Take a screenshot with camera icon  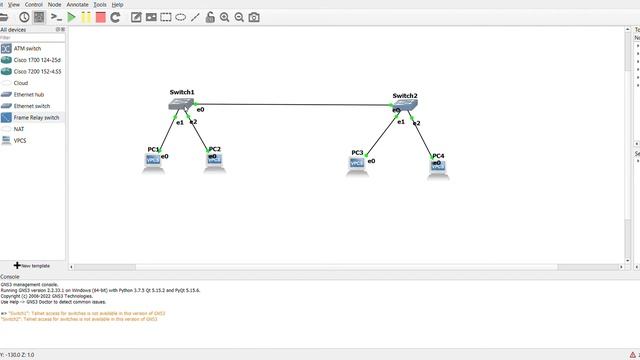(254, 17)
